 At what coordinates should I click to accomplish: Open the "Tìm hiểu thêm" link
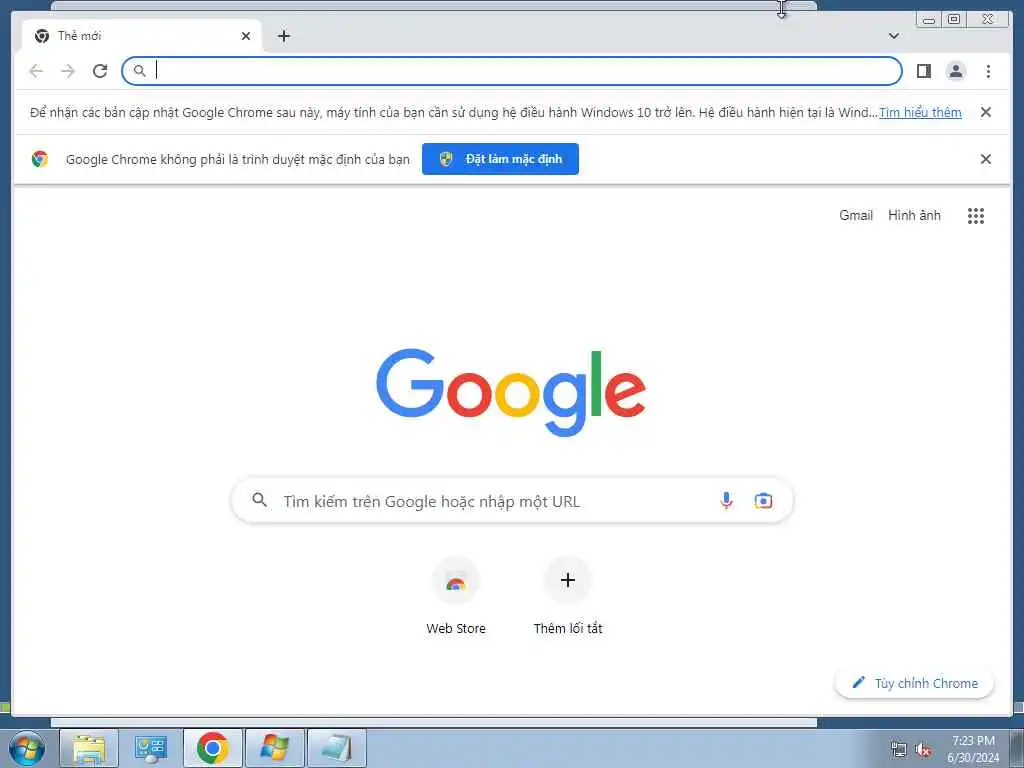pos(920,112)
